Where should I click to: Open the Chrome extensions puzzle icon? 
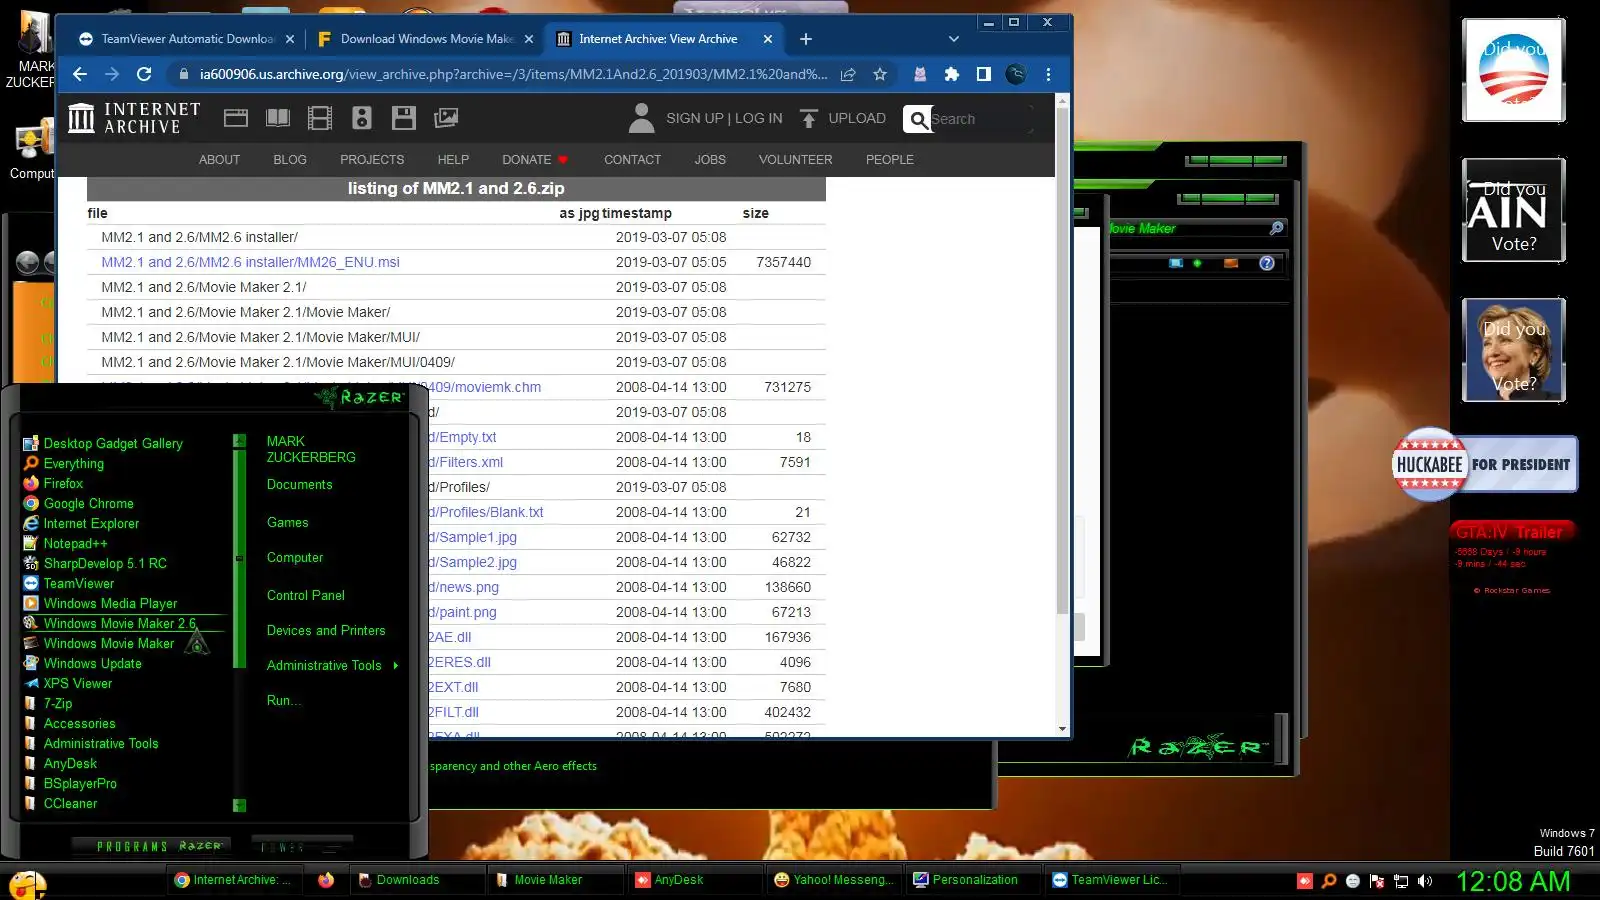(952, 74)
